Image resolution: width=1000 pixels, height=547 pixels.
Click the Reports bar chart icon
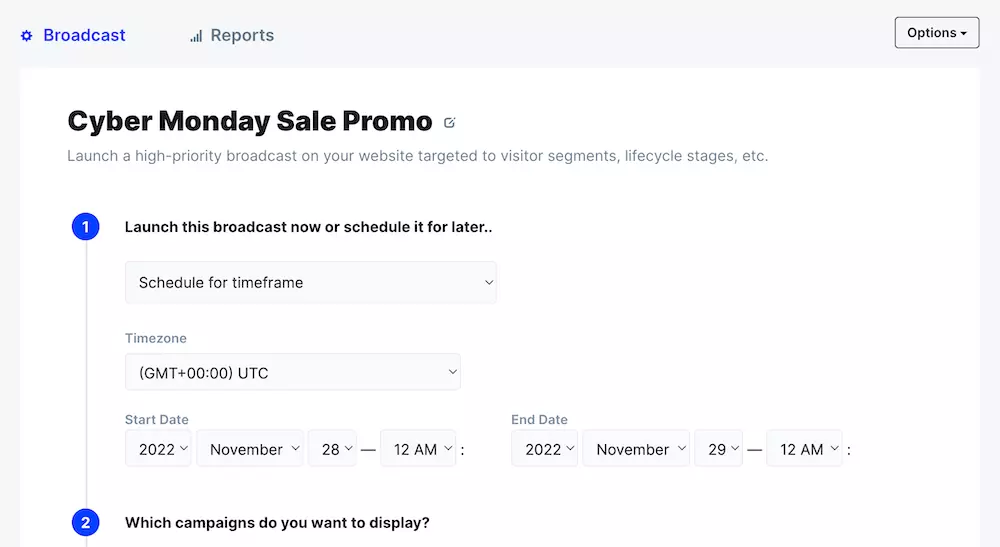click(x=196, y=36)
